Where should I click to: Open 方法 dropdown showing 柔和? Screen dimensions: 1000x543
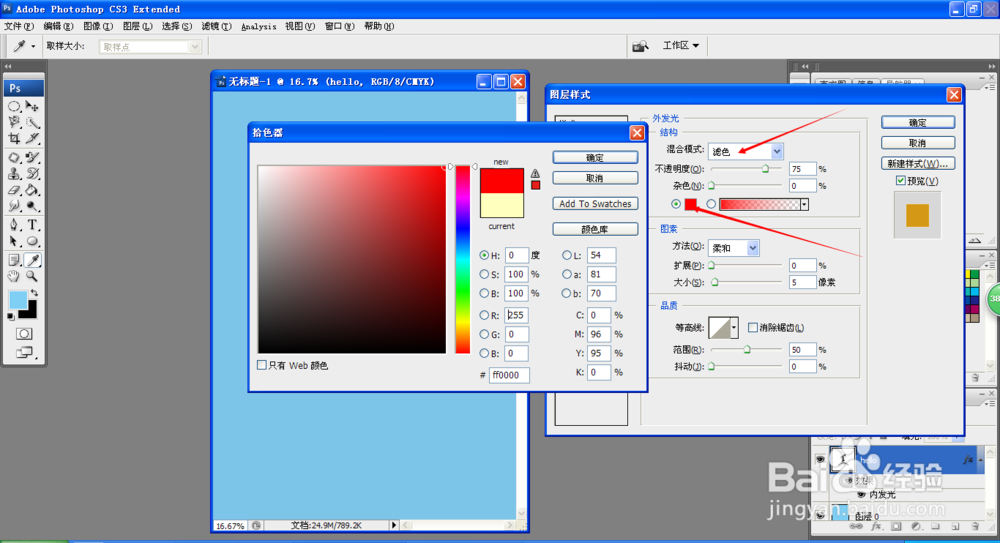[x=733, y=248]
